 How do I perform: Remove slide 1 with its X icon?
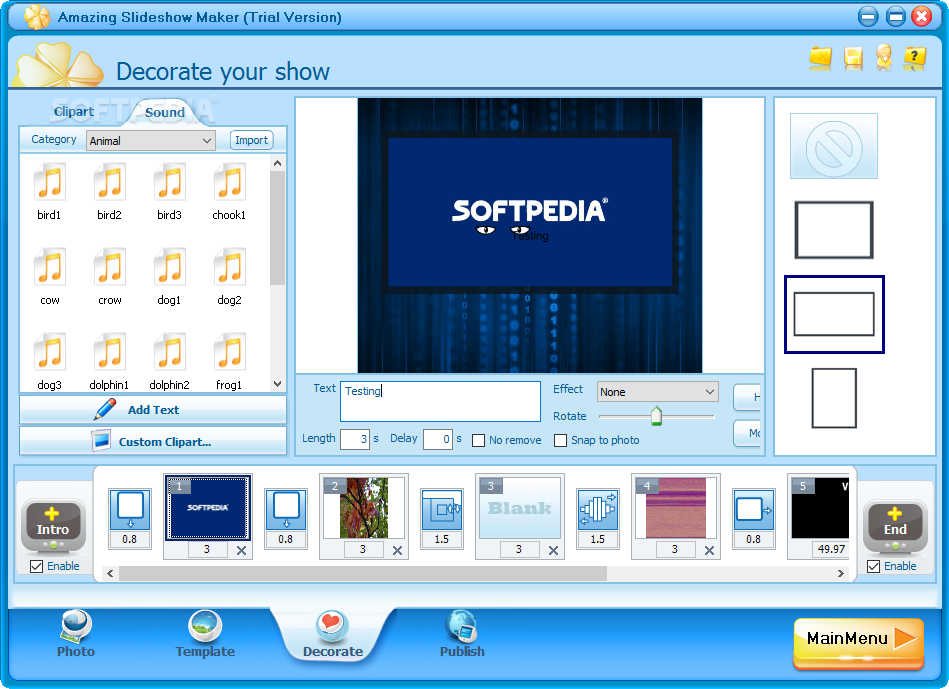pyautogui.click(x=241, y=550)
